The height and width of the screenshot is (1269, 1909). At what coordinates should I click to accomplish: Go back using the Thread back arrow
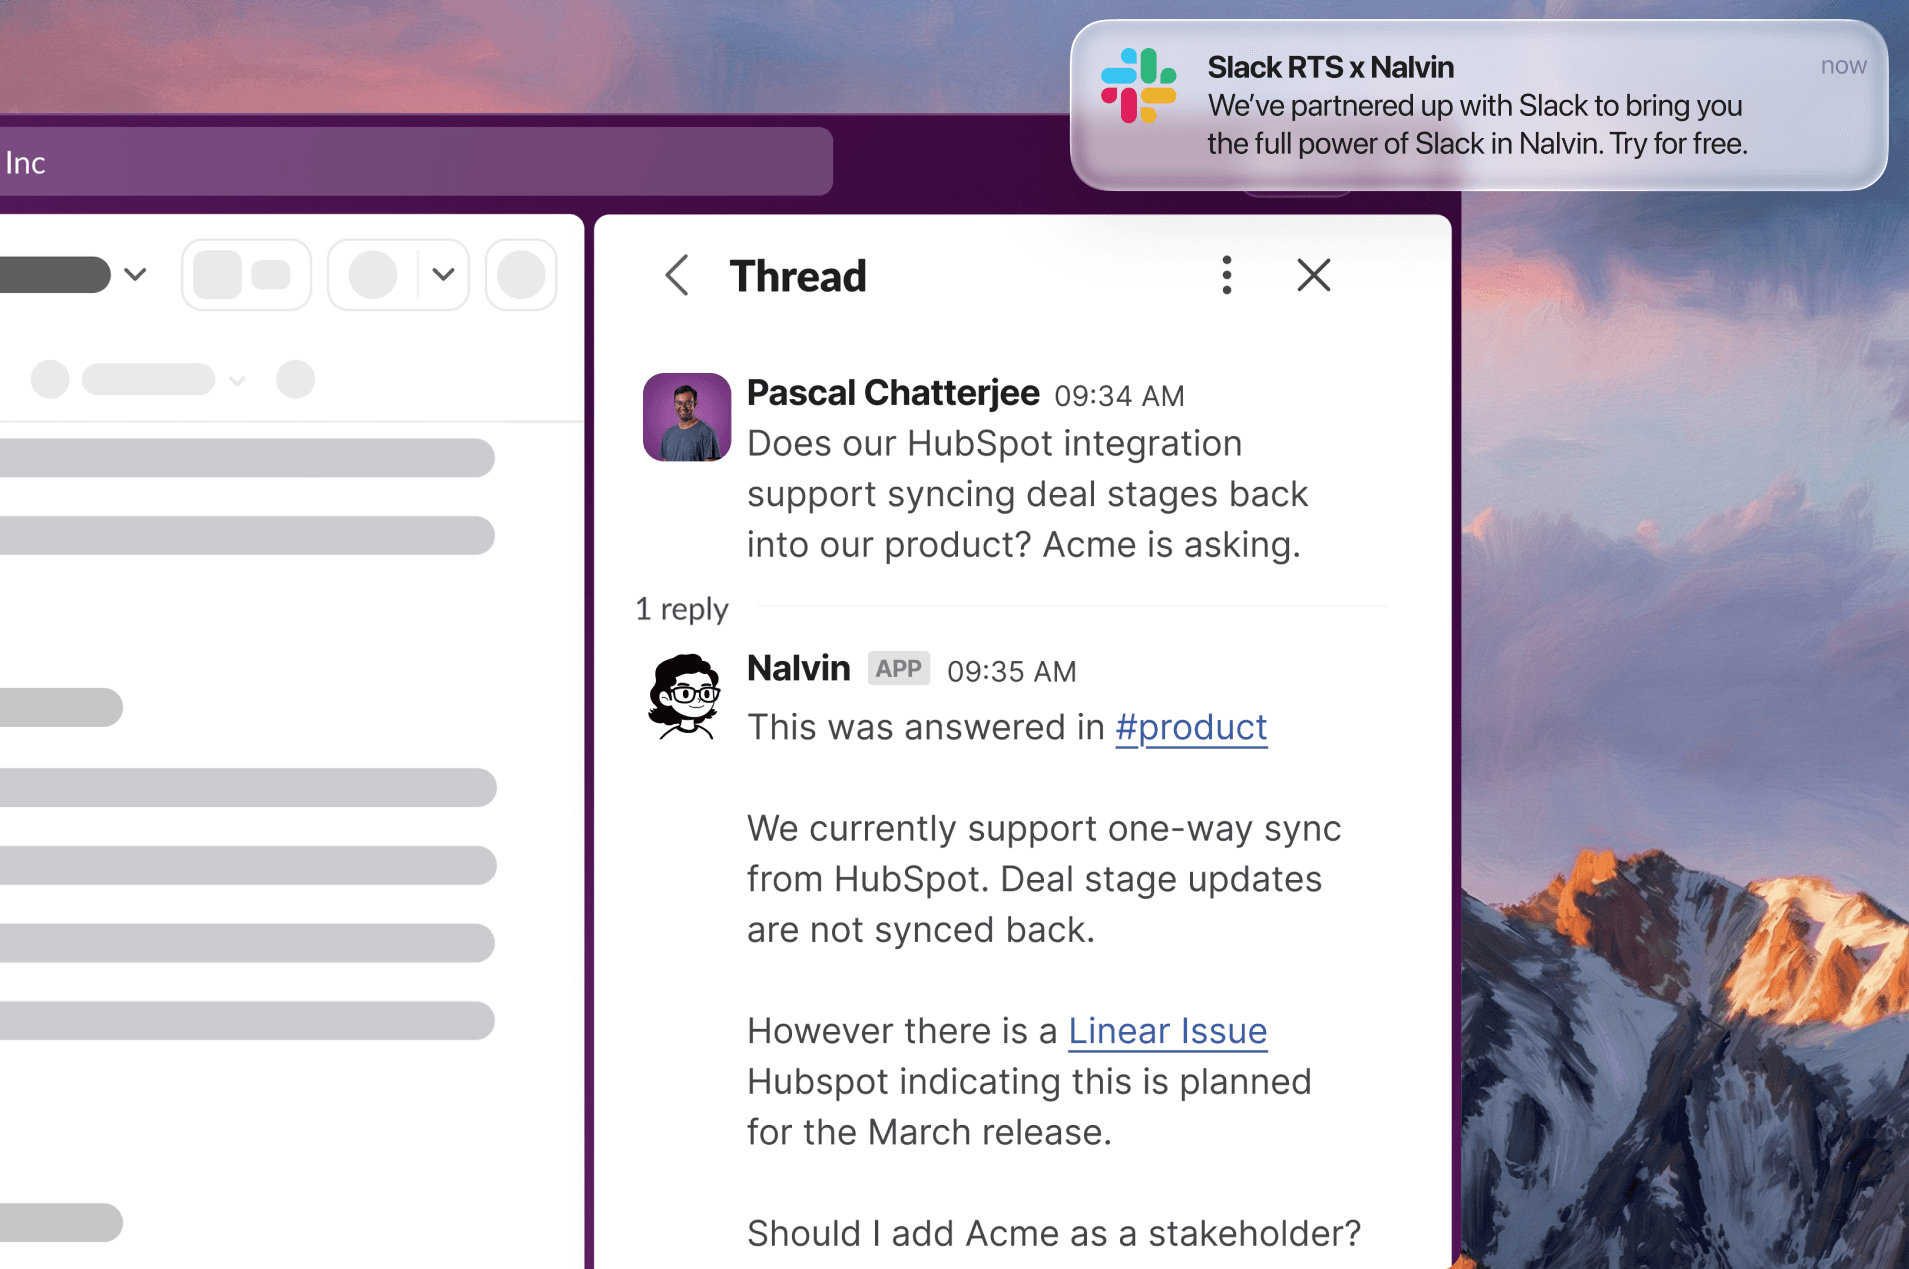point(677,275)
